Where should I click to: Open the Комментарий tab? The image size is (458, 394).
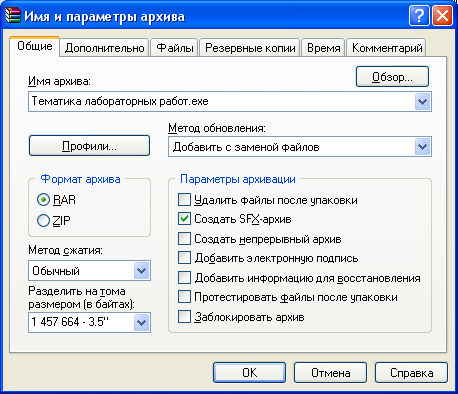point(387,48)
